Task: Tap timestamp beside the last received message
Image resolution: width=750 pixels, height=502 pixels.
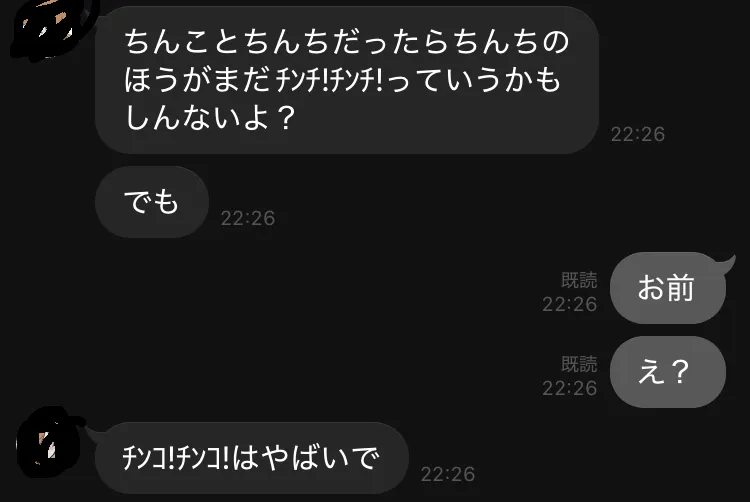Action: coord(448,474)
